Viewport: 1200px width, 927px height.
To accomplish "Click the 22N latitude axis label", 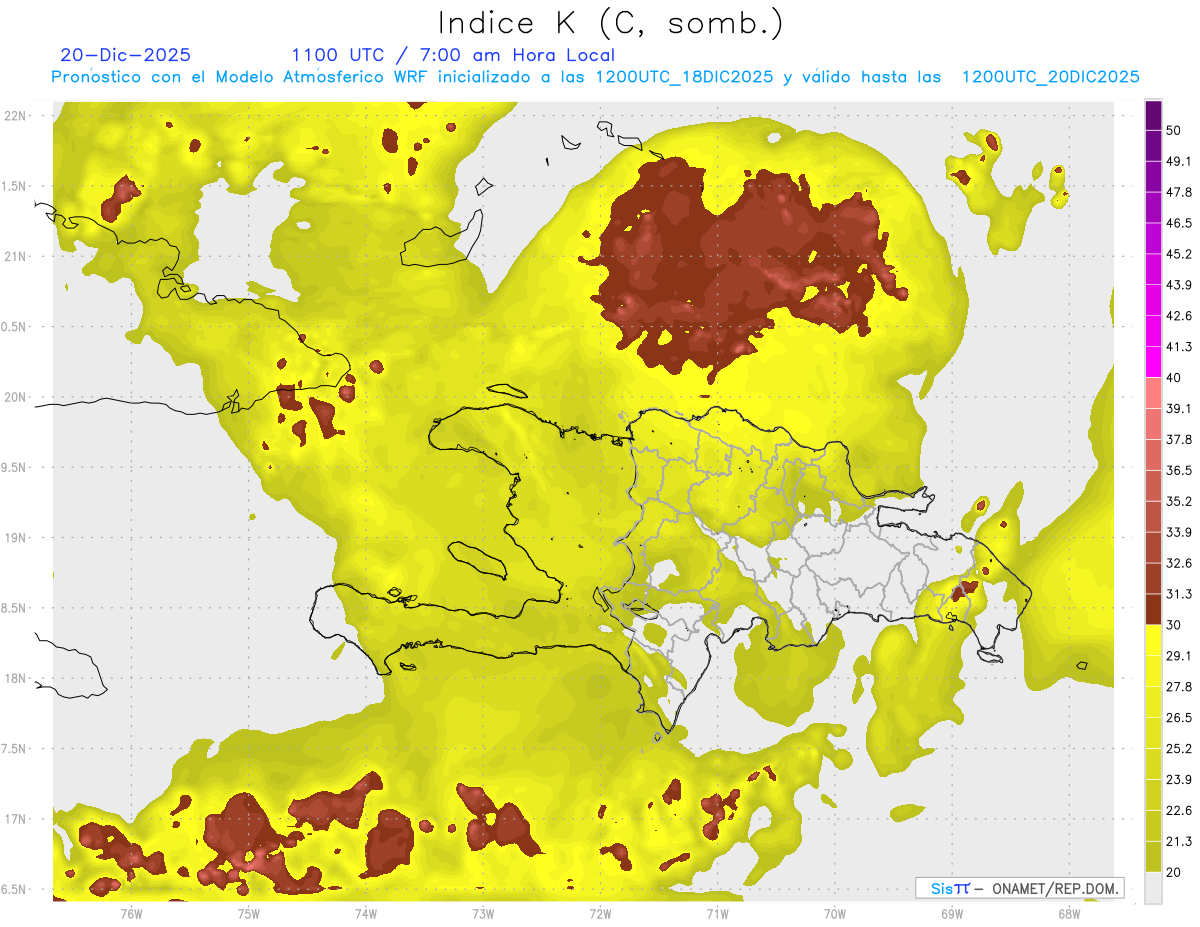I will (16, 115).
